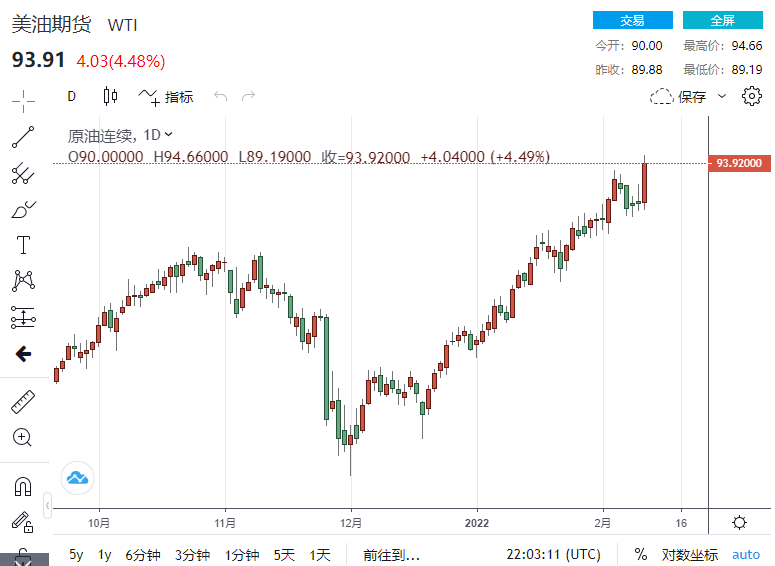This screenshot has height=566, width=775.
Task: Select the ruler measure tool
Action: tap(22, 402)
